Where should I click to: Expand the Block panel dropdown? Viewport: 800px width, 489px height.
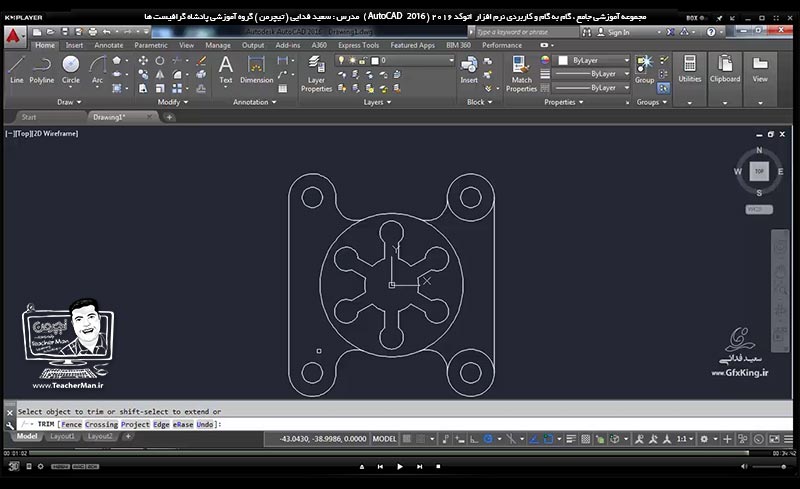pyautogui.click(x=480, y=102)
